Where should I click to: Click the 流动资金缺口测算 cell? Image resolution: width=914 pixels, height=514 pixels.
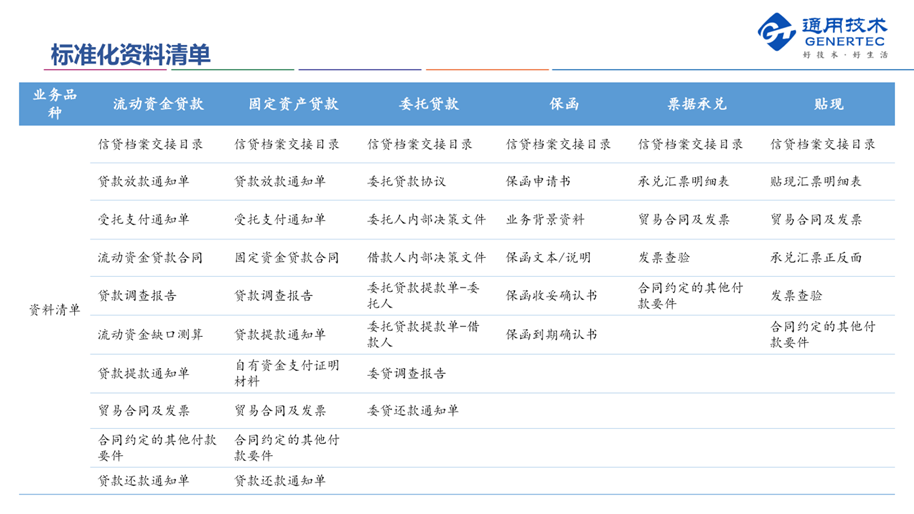pyautogui.click(x=150, y=335)
